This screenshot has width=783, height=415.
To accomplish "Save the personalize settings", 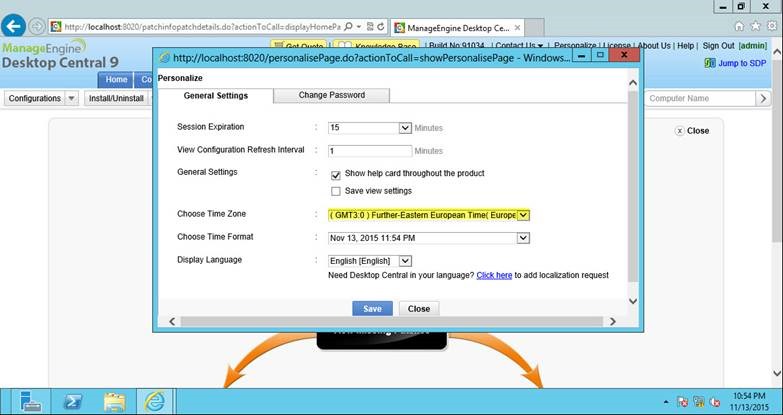I will pyautogui.click(x=372, y=309).
